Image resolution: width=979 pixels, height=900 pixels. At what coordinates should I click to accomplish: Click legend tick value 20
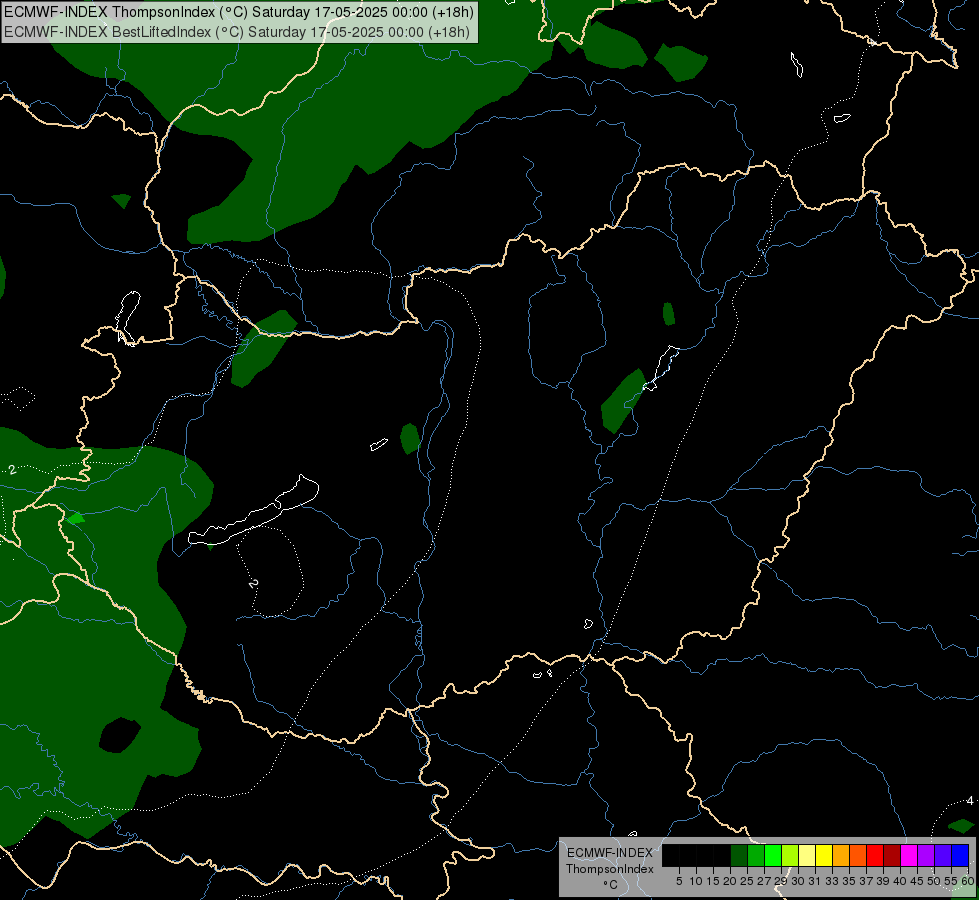pos(730,881)
